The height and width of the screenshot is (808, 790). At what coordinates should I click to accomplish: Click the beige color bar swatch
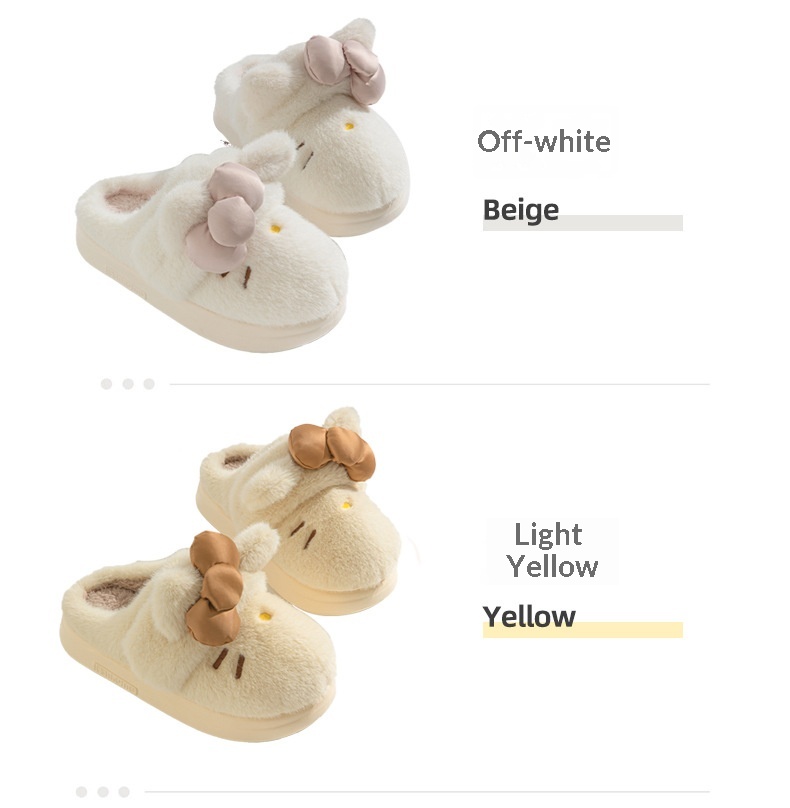(x=583, y=223)
